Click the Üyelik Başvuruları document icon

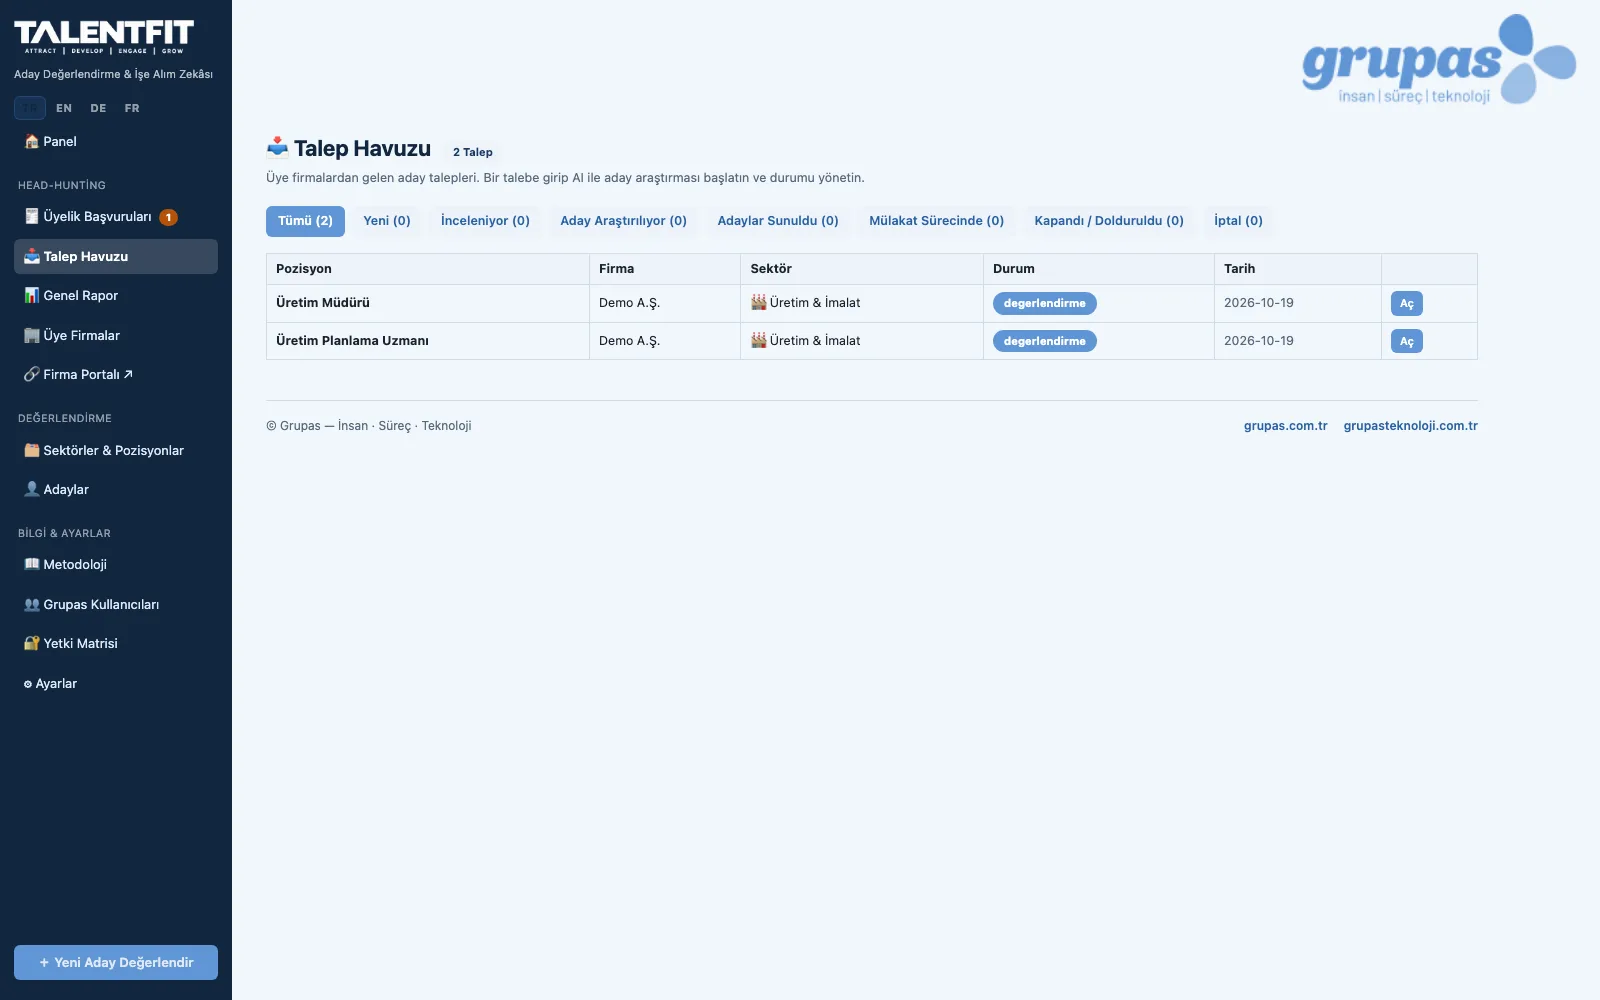coord(32,217)
